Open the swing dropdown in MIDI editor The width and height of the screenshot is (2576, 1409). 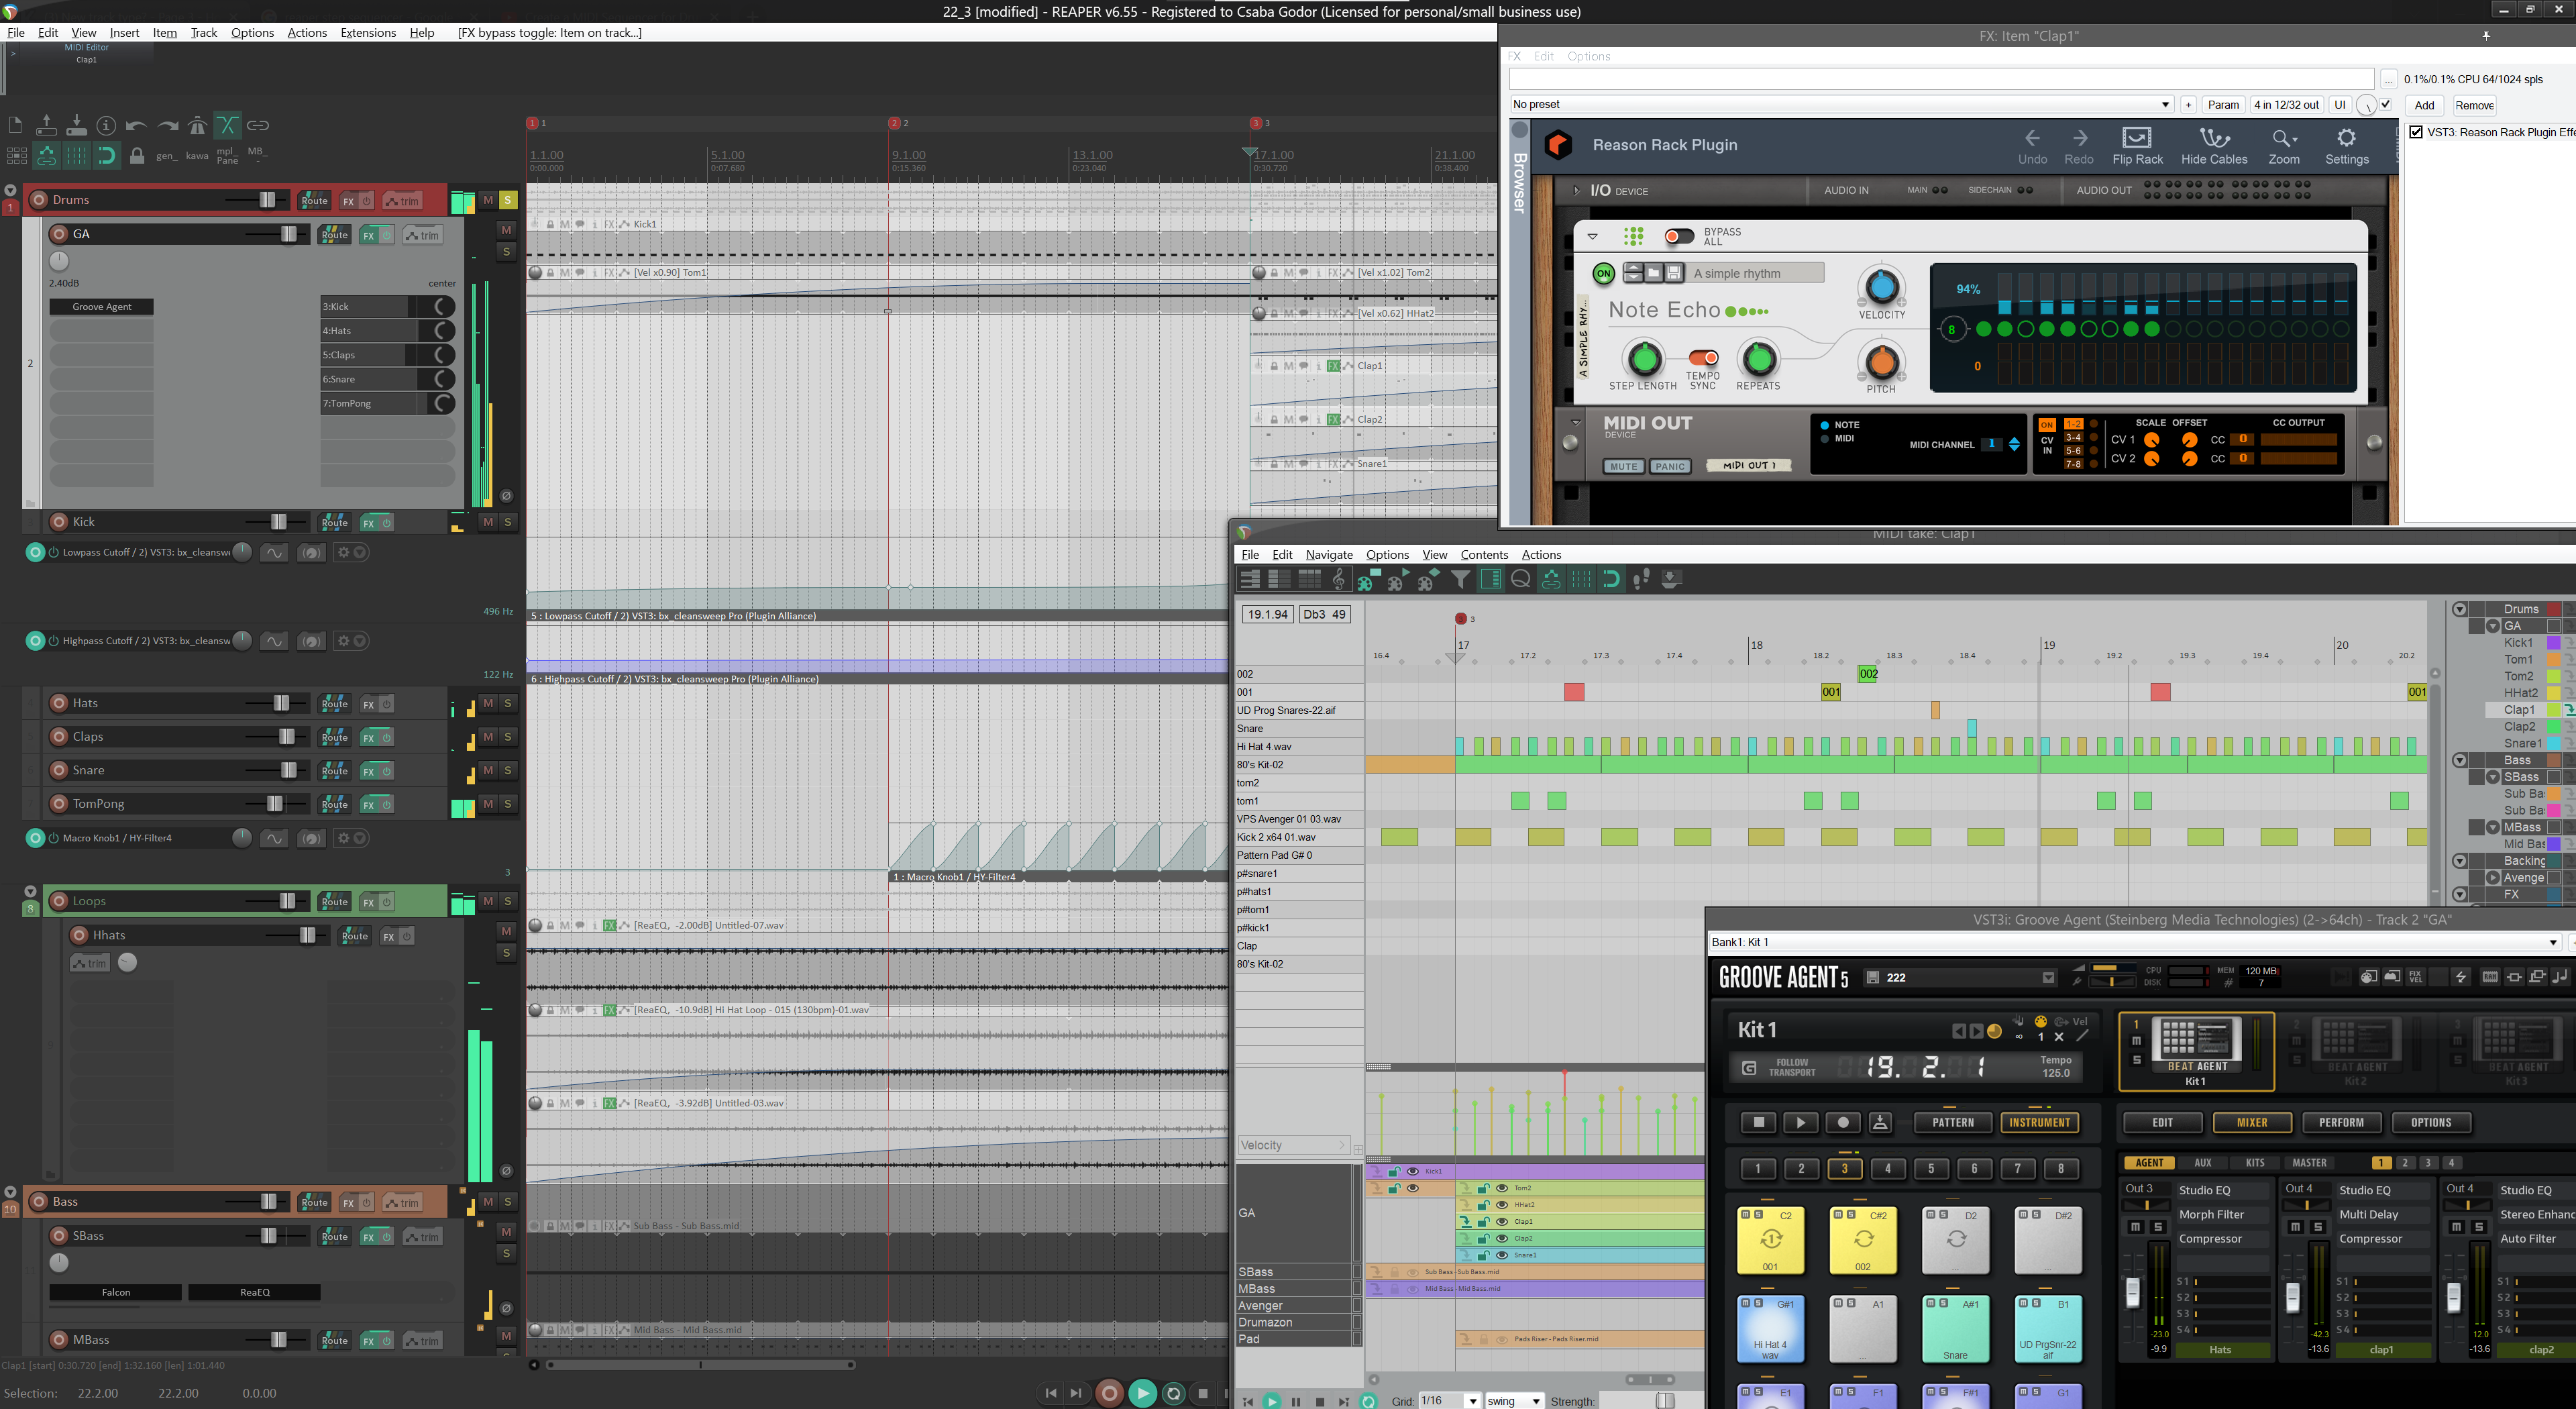coord(1514,1401)
